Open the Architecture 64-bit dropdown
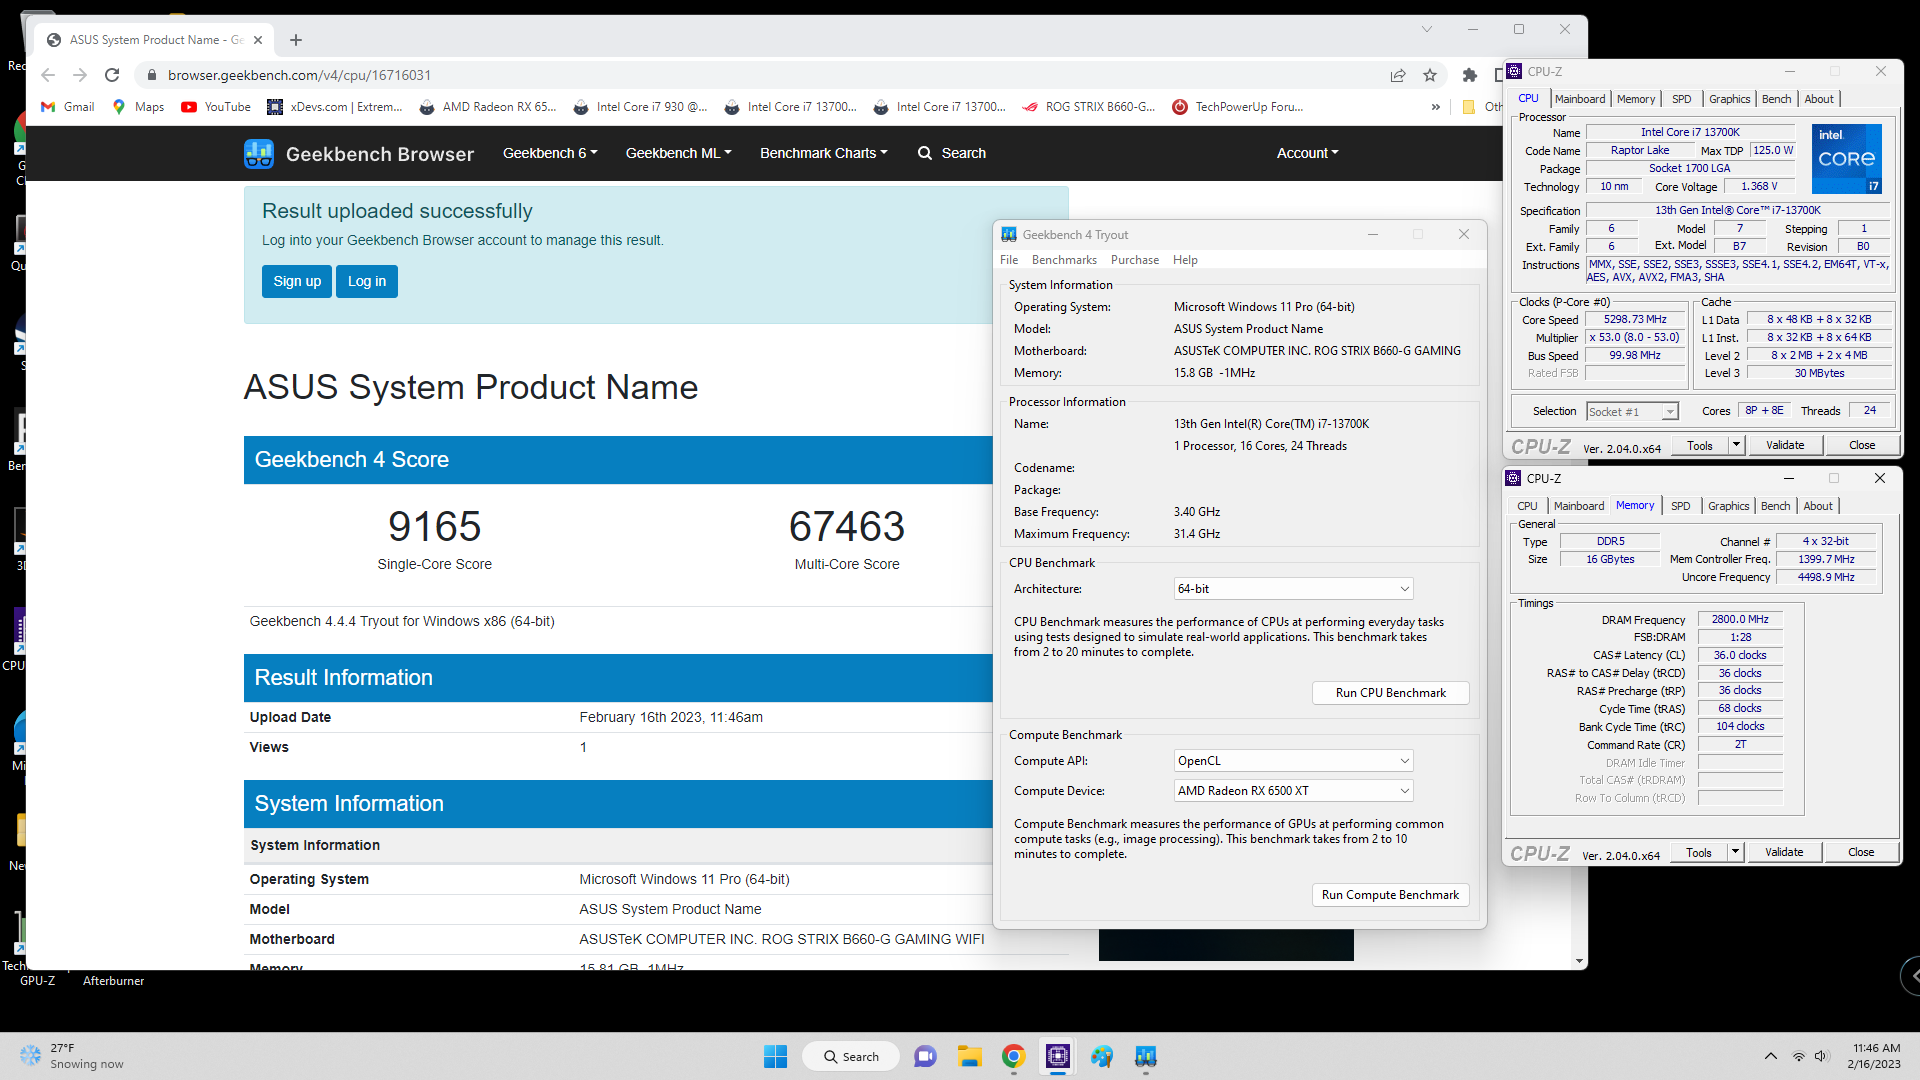The height and width of the screenshot is (1080, 1920). point(1293,589)
